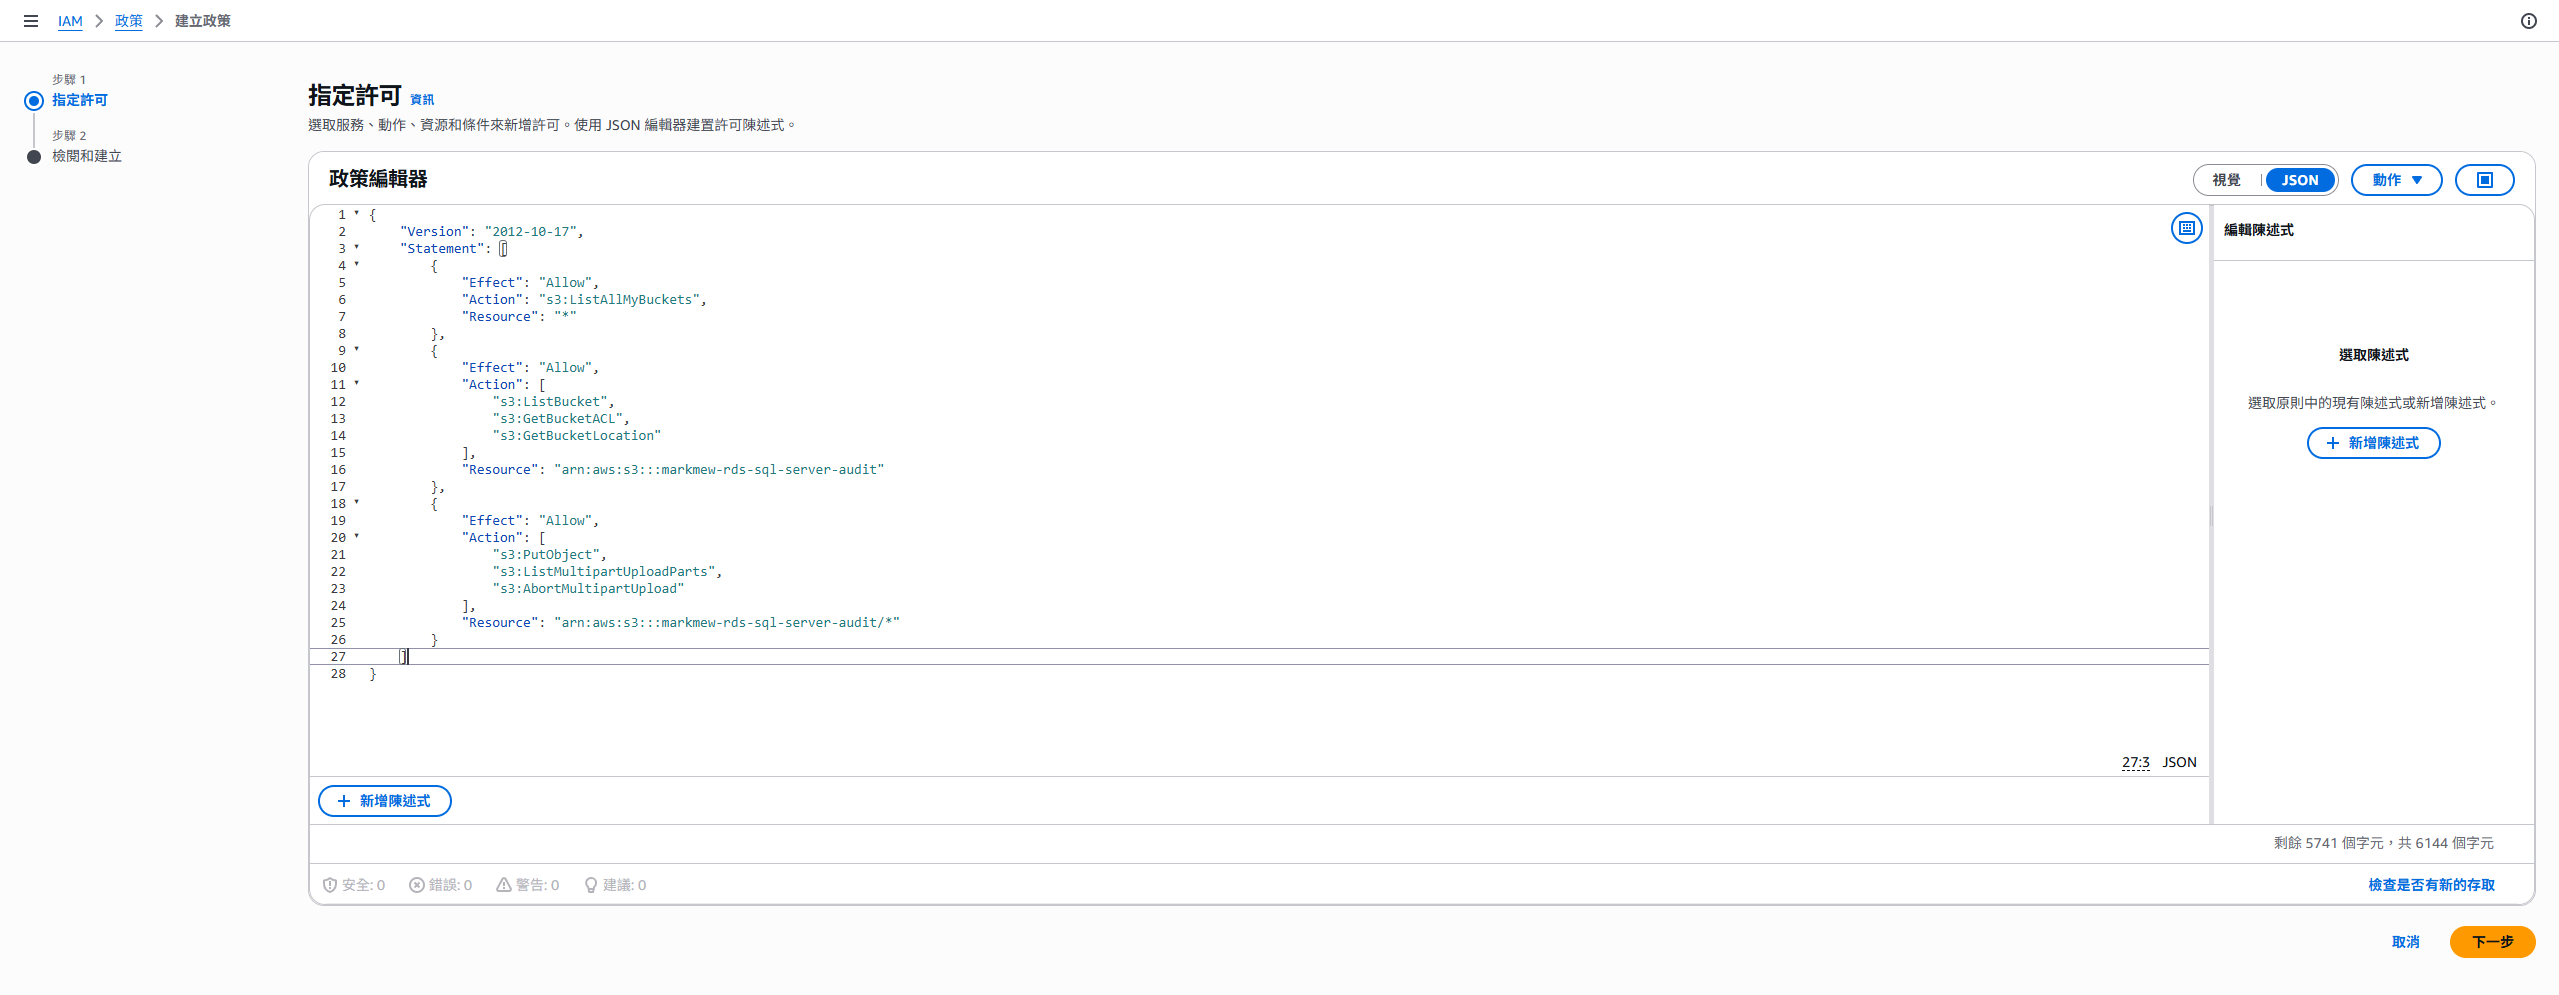Open the 動作 dropdown menu
The image size is (2559, 995).
pyautogui.click(x=2396, y=180)
